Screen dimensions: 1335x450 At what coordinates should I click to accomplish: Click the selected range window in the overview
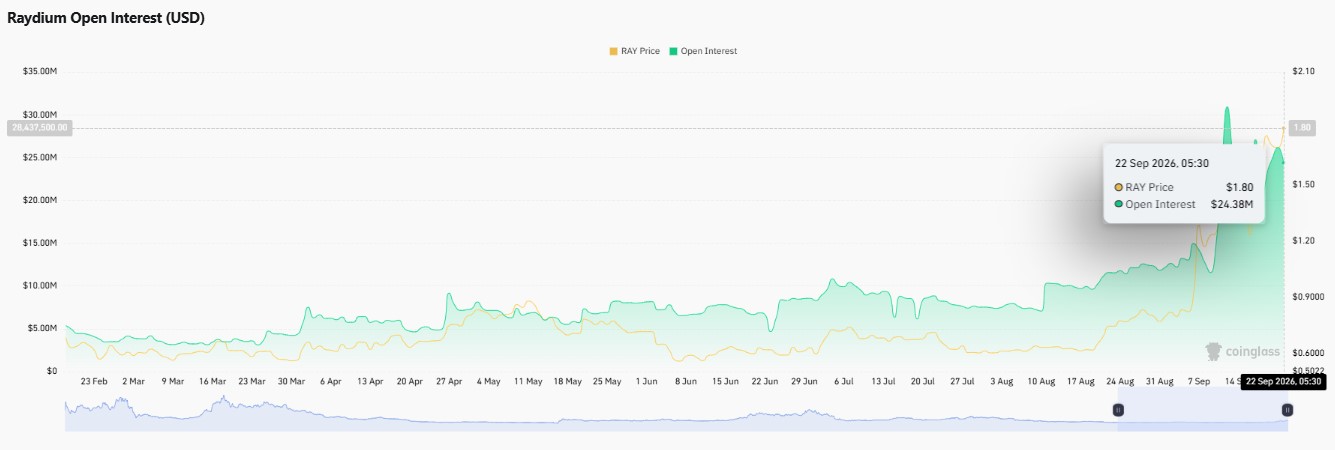(x=1203, y=410)
